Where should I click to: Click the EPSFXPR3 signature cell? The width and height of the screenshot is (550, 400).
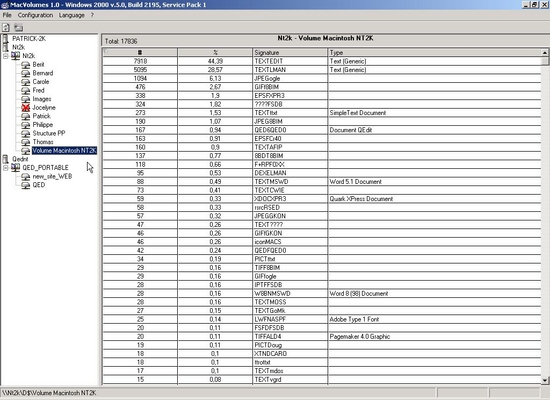[x=290, y=95]
